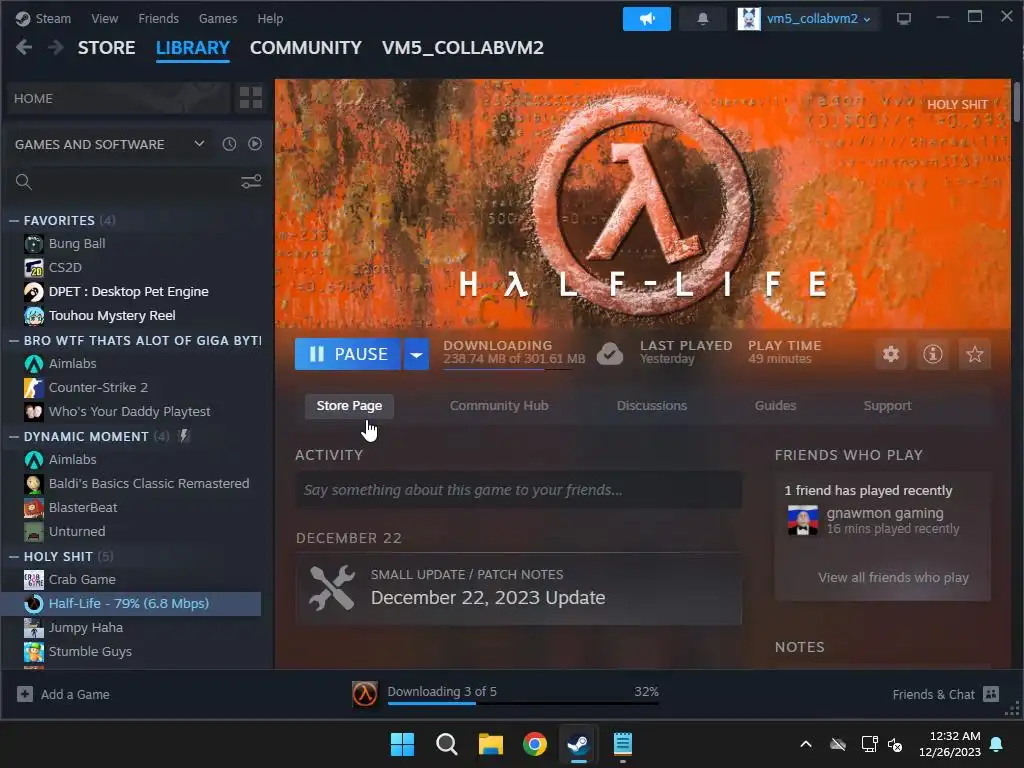Image resolution: width=1024 pixels, height=768 pixels.
Task: Click the announcements megaphone button
Action: pyautogui.click(x=647, y=19)
